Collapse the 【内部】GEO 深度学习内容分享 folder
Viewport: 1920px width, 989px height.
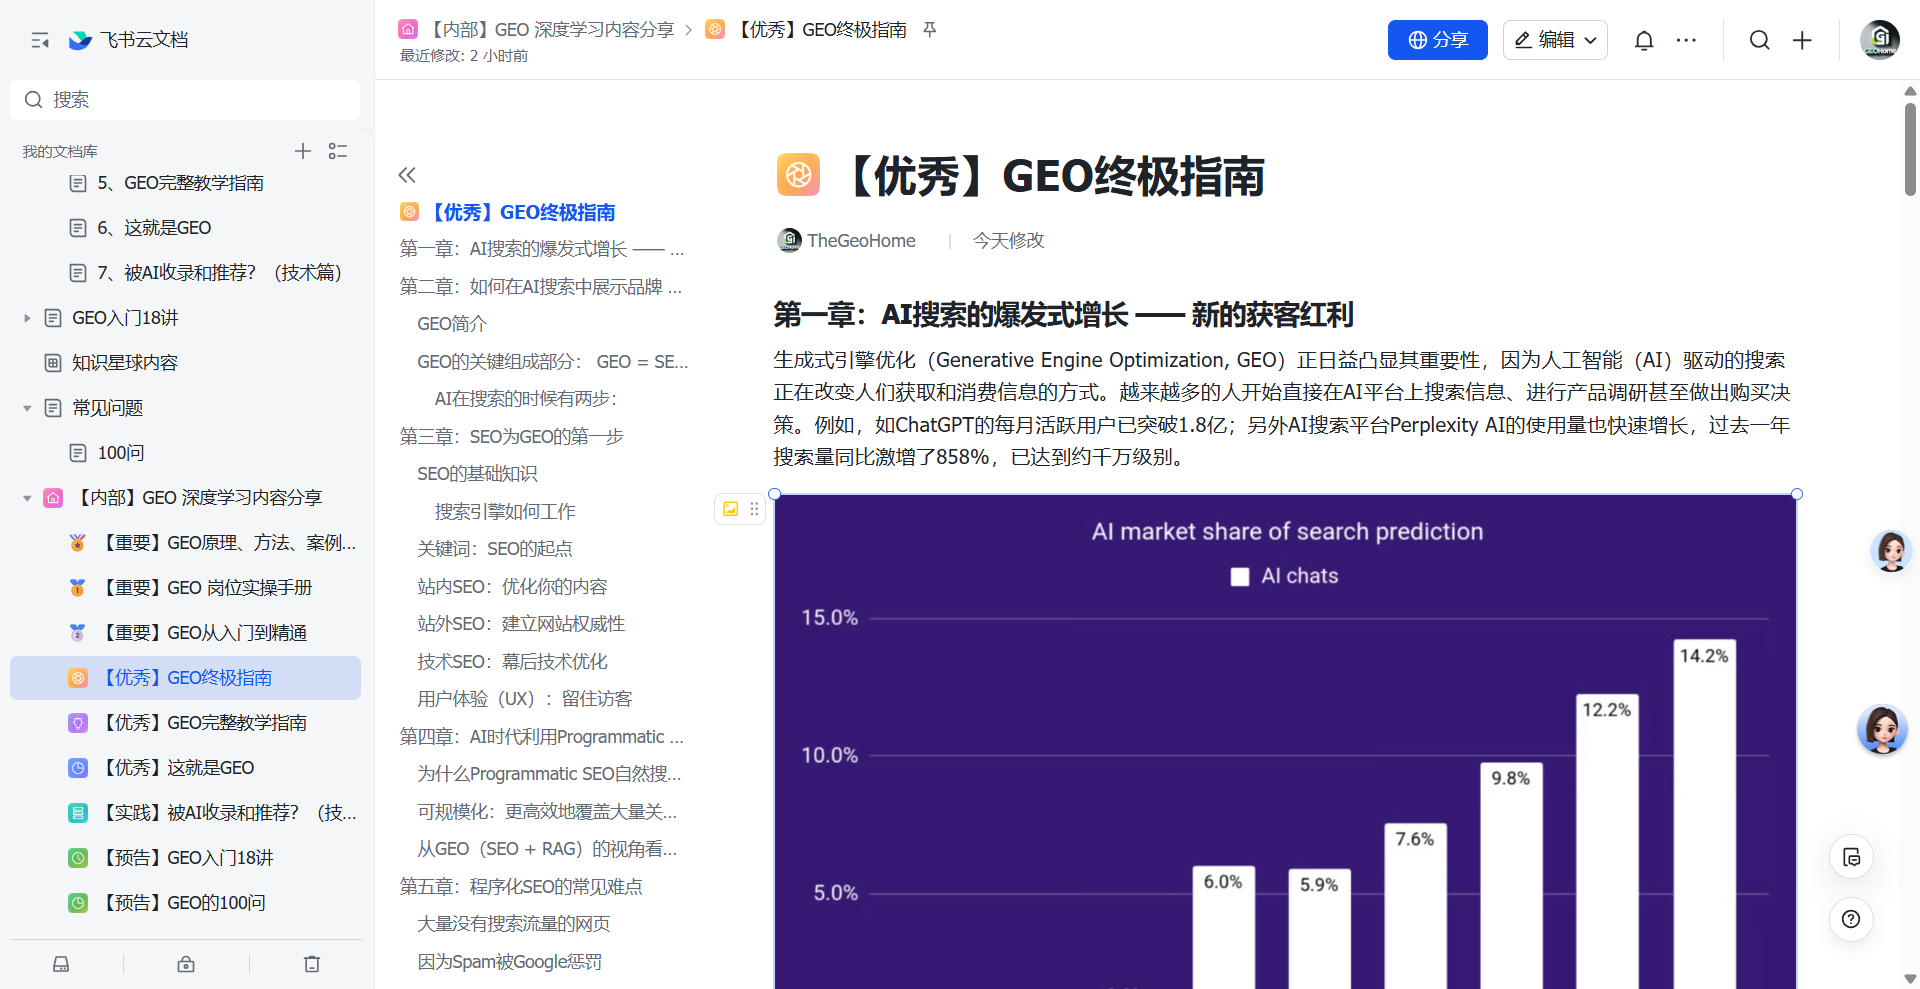click(27, 498)
